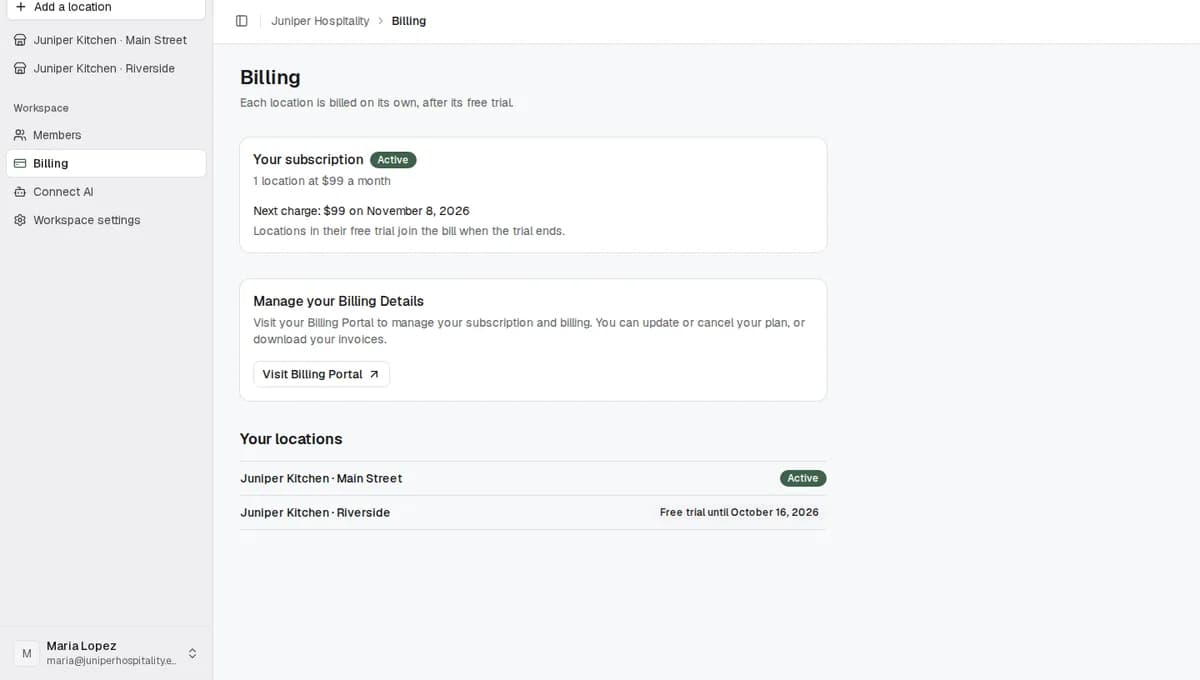The image size is (1200, 680).
Task: Click the Billing card icon in sidebar
Action: (20, 163)
